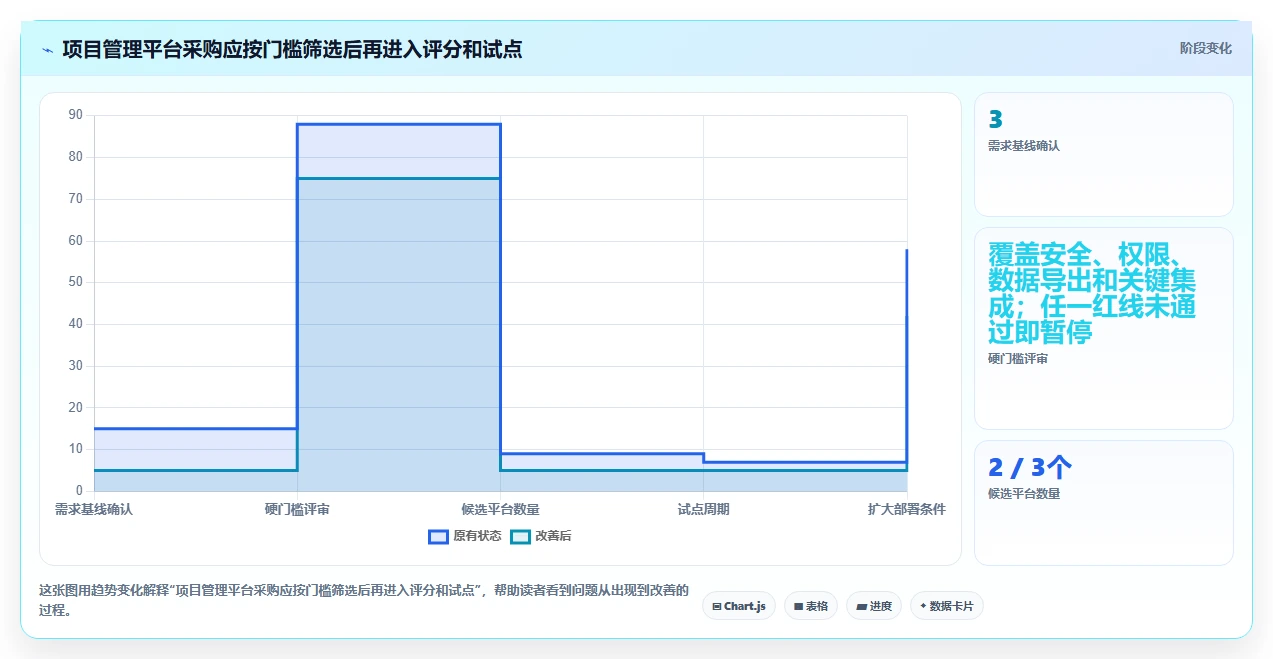
Task: Click the y-axis label 90
Action: 76,115
